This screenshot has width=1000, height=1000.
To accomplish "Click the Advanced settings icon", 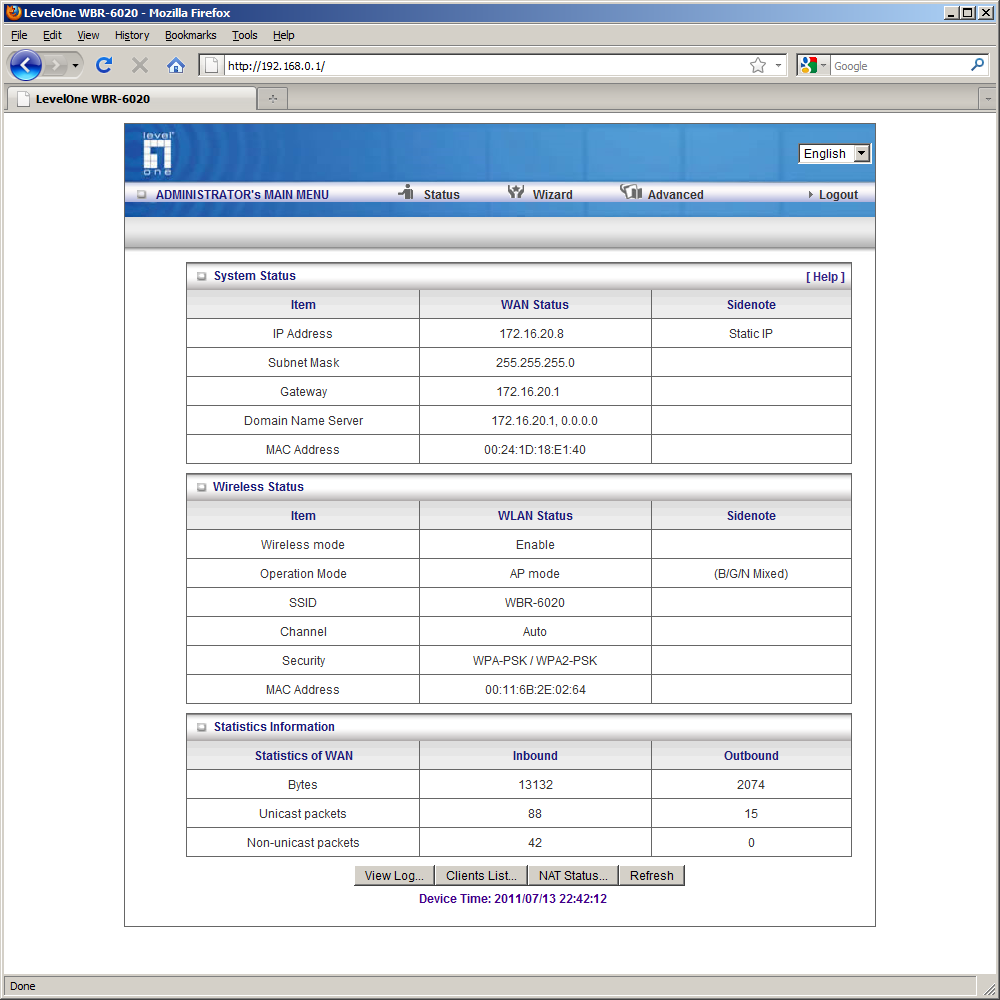I will [x=631, y=192].
